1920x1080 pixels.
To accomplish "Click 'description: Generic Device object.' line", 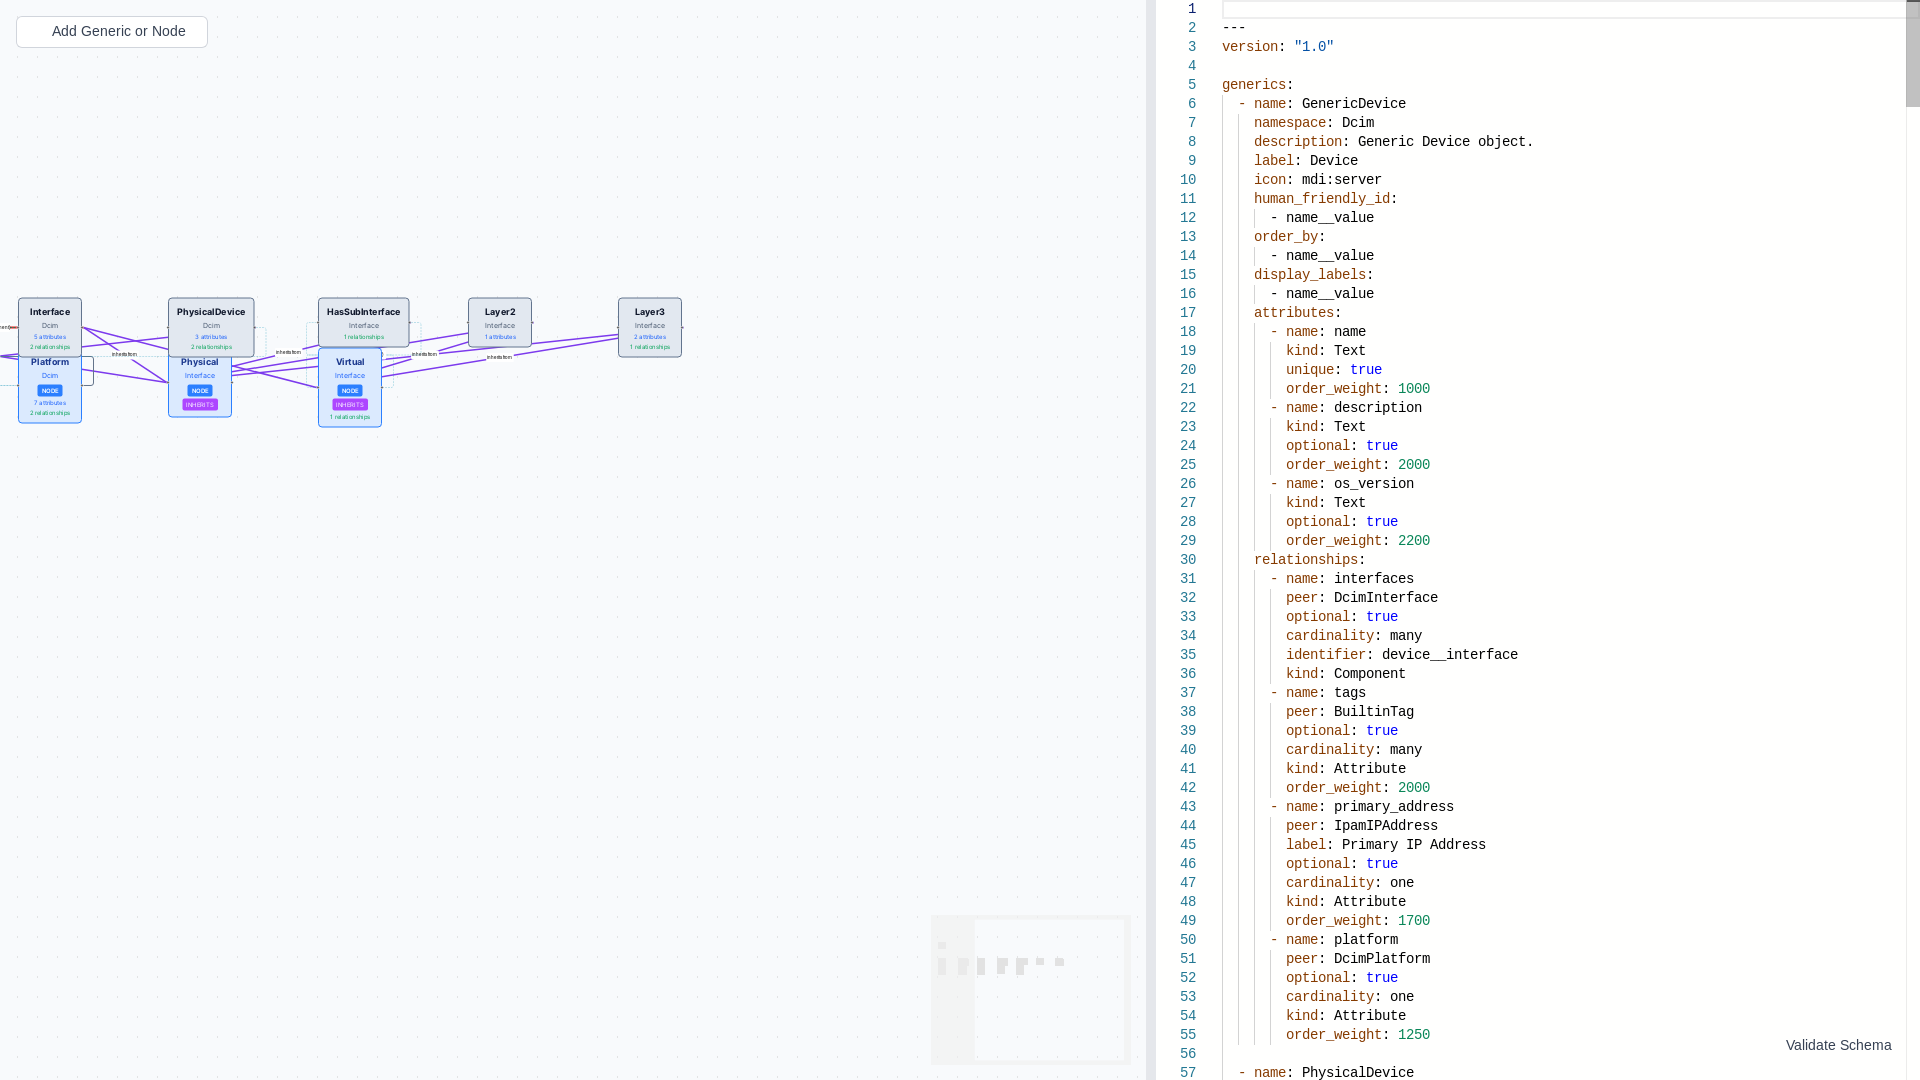I will coord(1394,142).
